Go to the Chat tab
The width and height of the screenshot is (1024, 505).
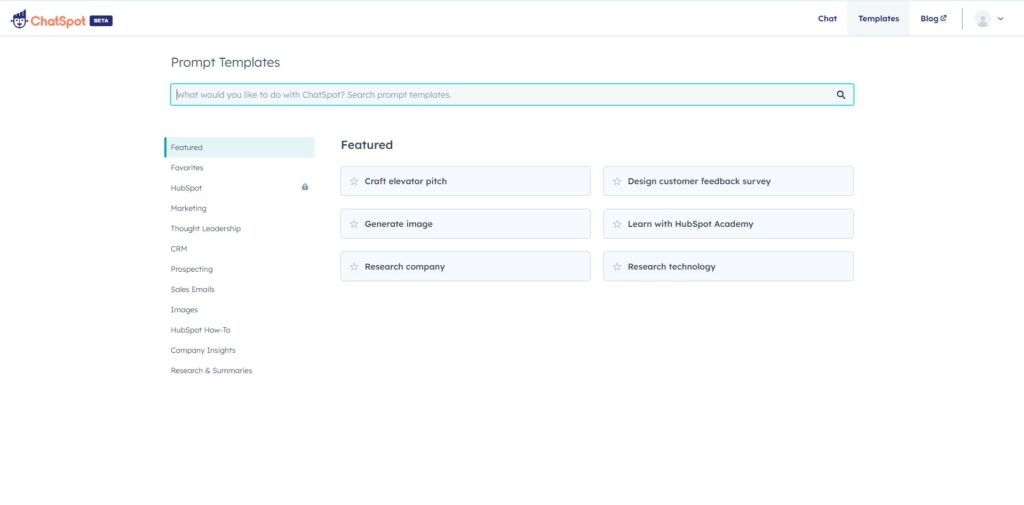click(827, 19)
